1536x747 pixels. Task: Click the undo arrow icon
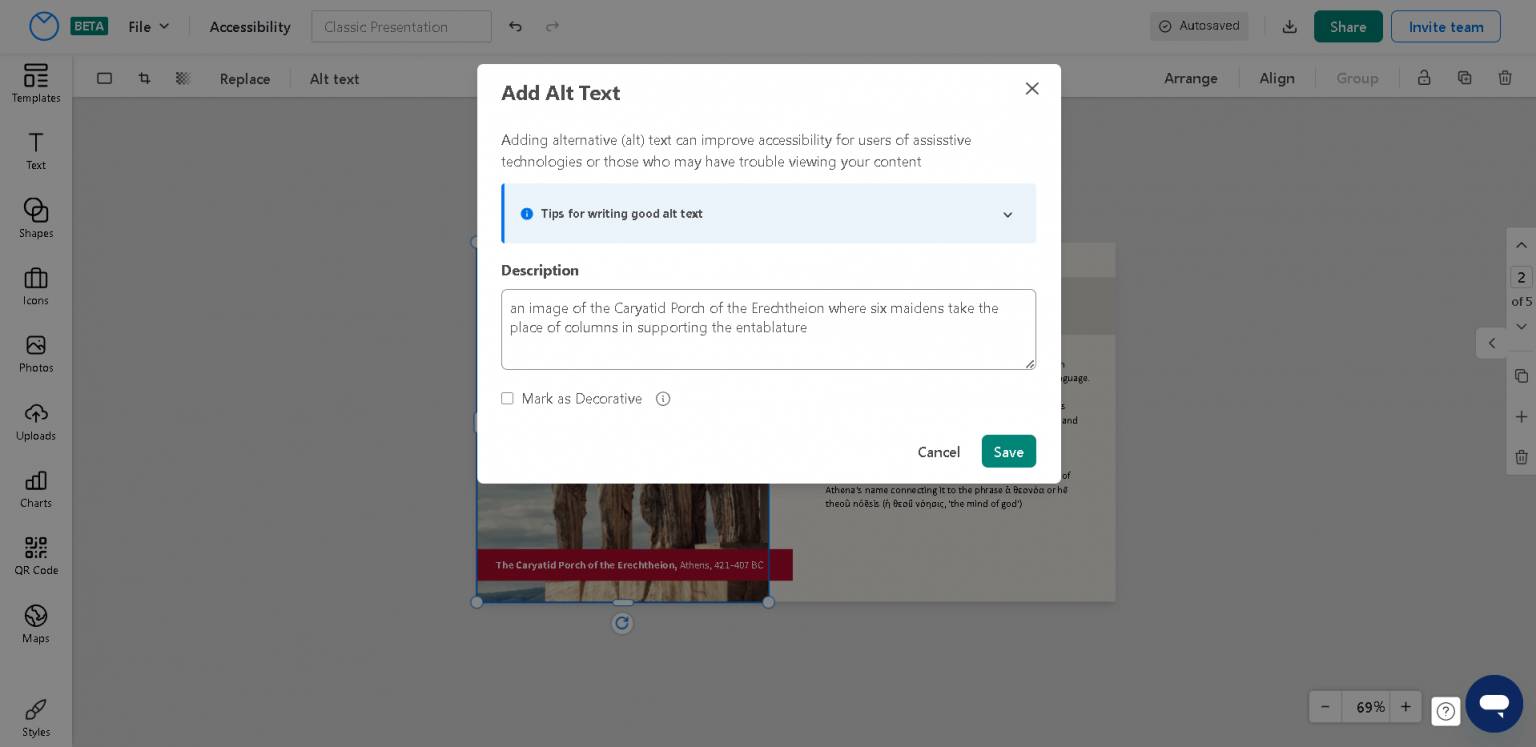[x=515, y=27]
